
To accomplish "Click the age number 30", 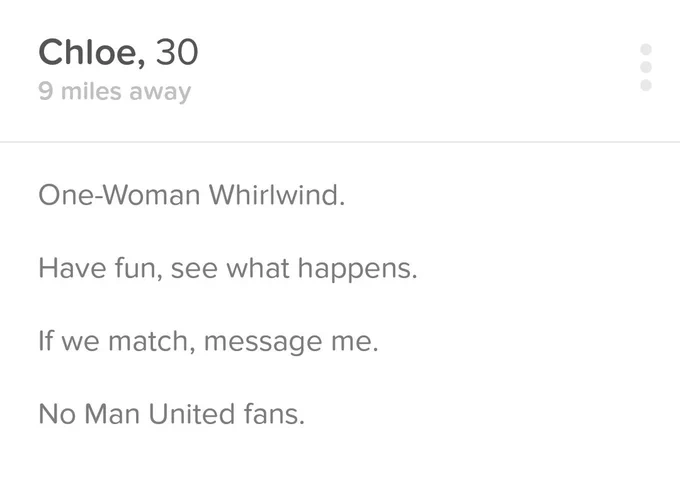I will 177,52.
